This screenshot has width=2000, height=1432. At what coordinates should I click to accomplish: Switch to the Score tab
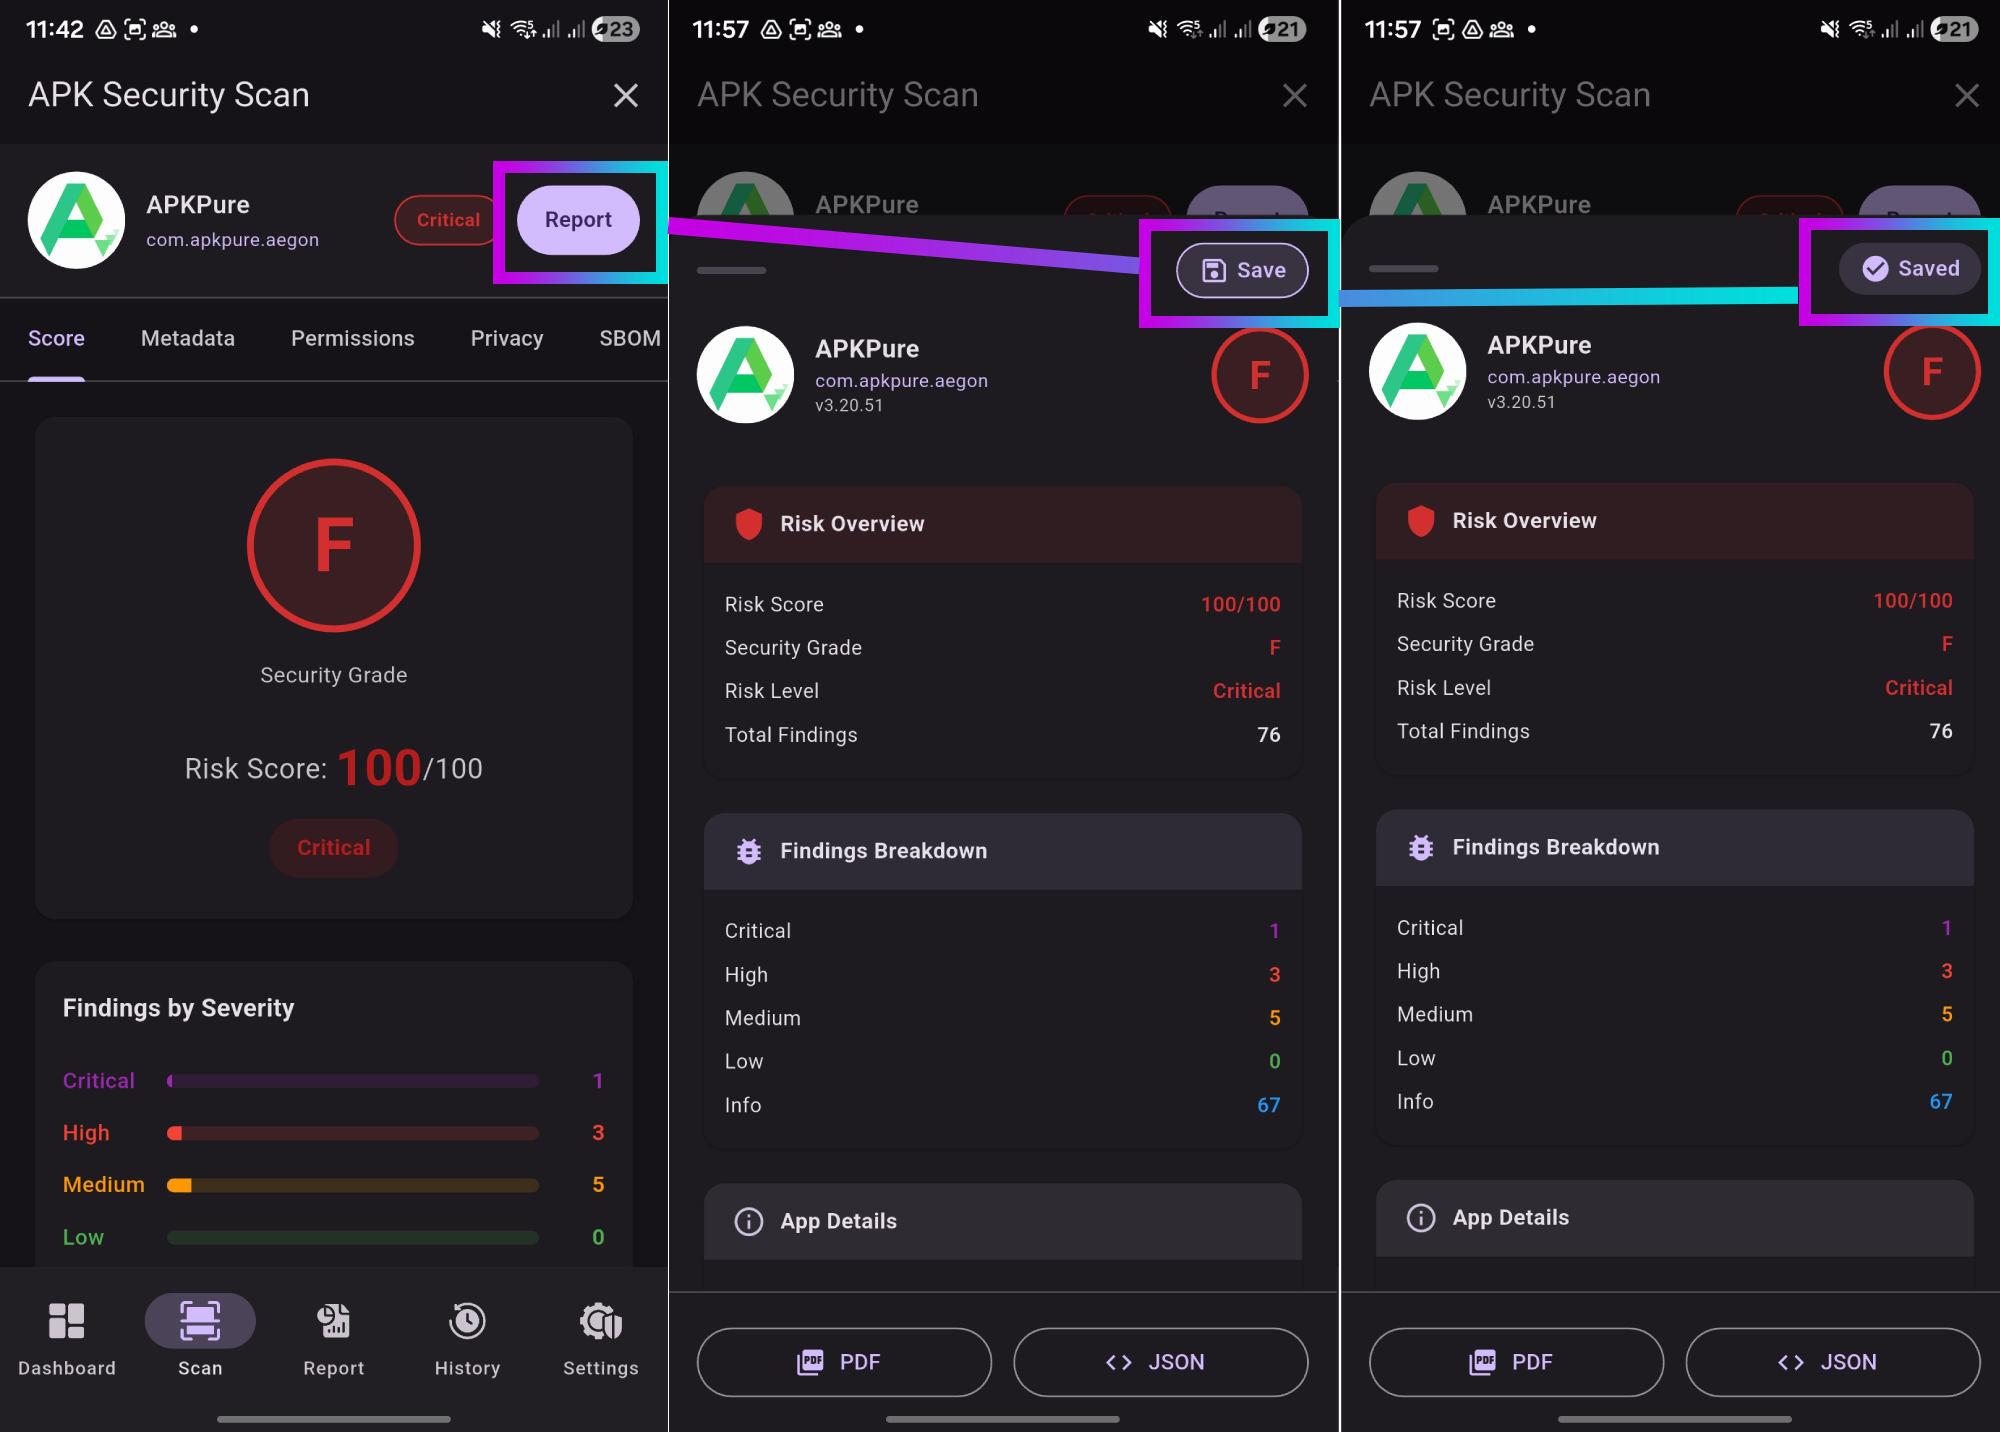point(56,339)
